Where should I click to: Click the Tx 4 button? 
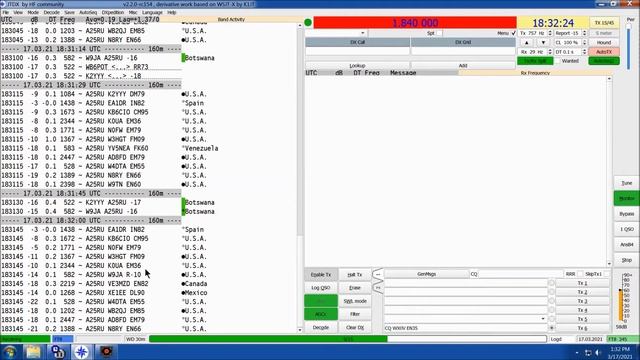pos(582,310)
